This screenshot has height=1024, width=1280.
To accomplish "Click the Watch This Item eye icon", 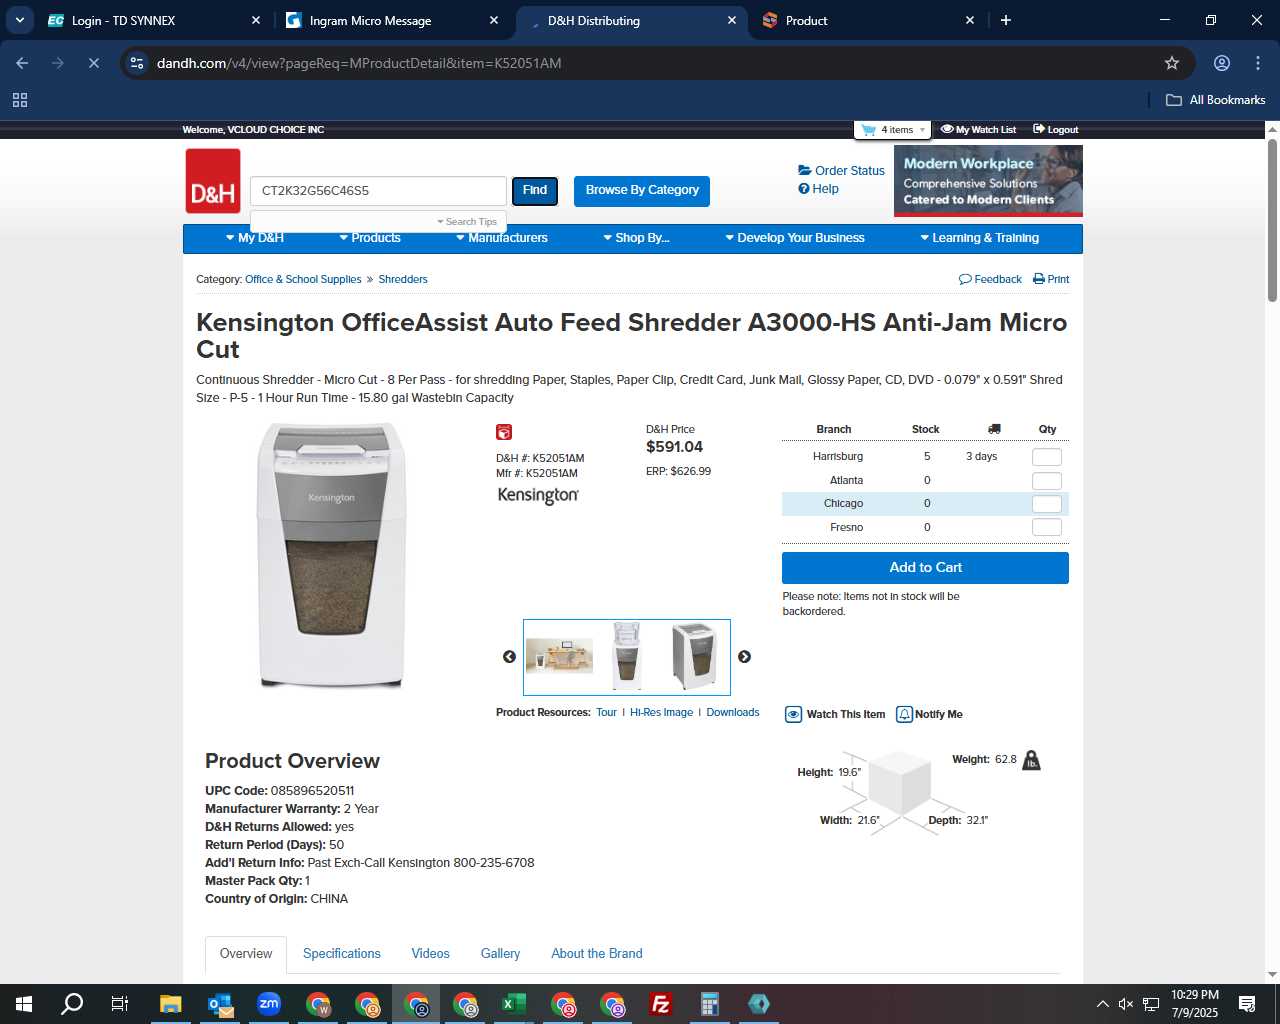I will (x=793, y=714).
